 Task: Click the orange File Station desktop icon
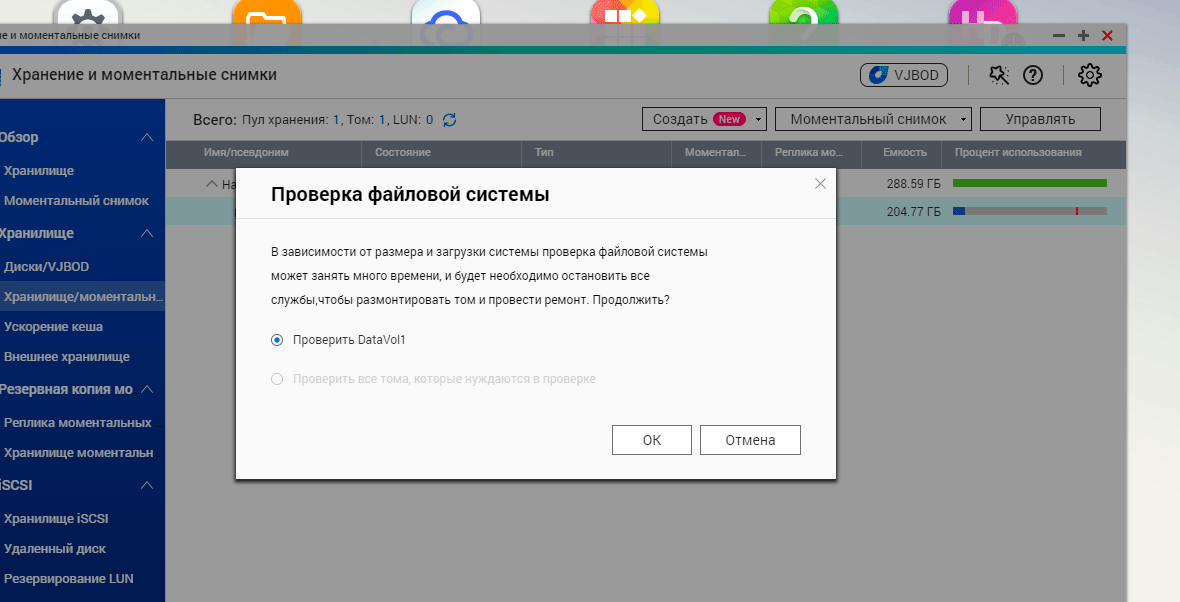click(266, 22)
